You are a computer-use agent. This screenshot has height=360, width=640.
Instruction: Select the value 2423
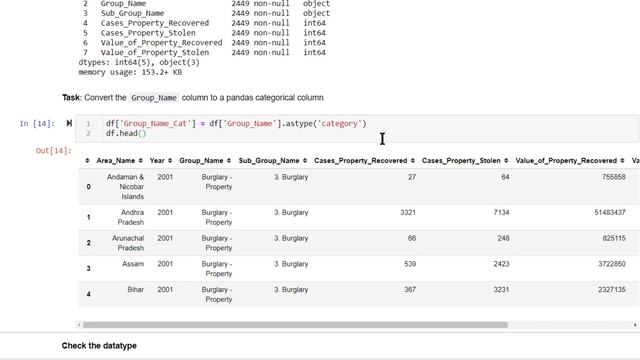pyautogui.click(x=501, y=264)
